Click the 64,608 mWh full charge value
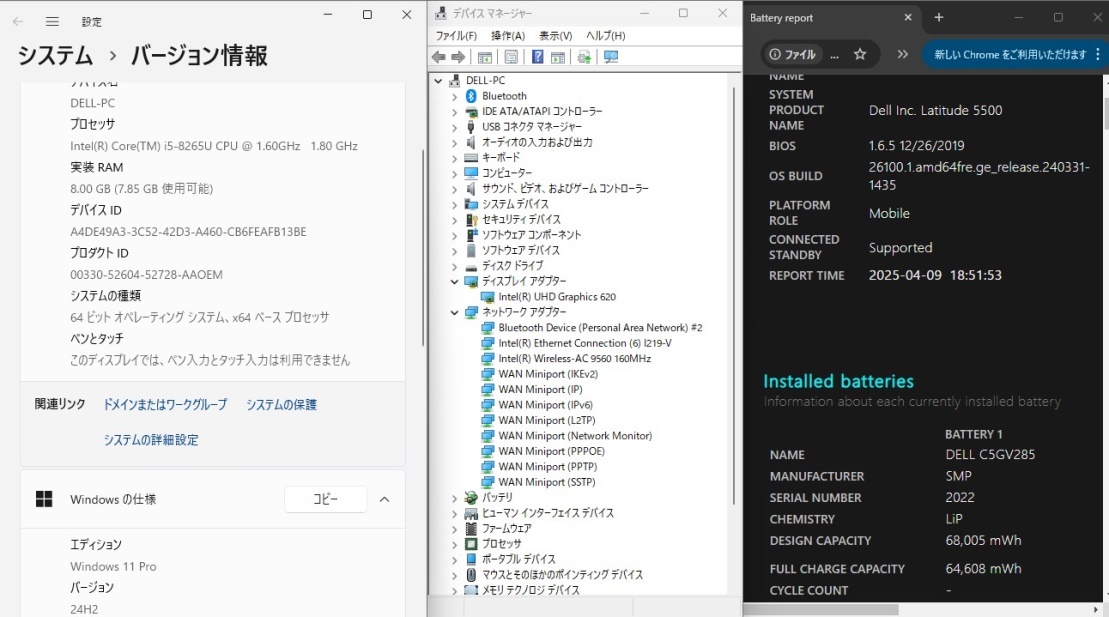The width and height of the screenshot is (1109, 617). point(983,568)
